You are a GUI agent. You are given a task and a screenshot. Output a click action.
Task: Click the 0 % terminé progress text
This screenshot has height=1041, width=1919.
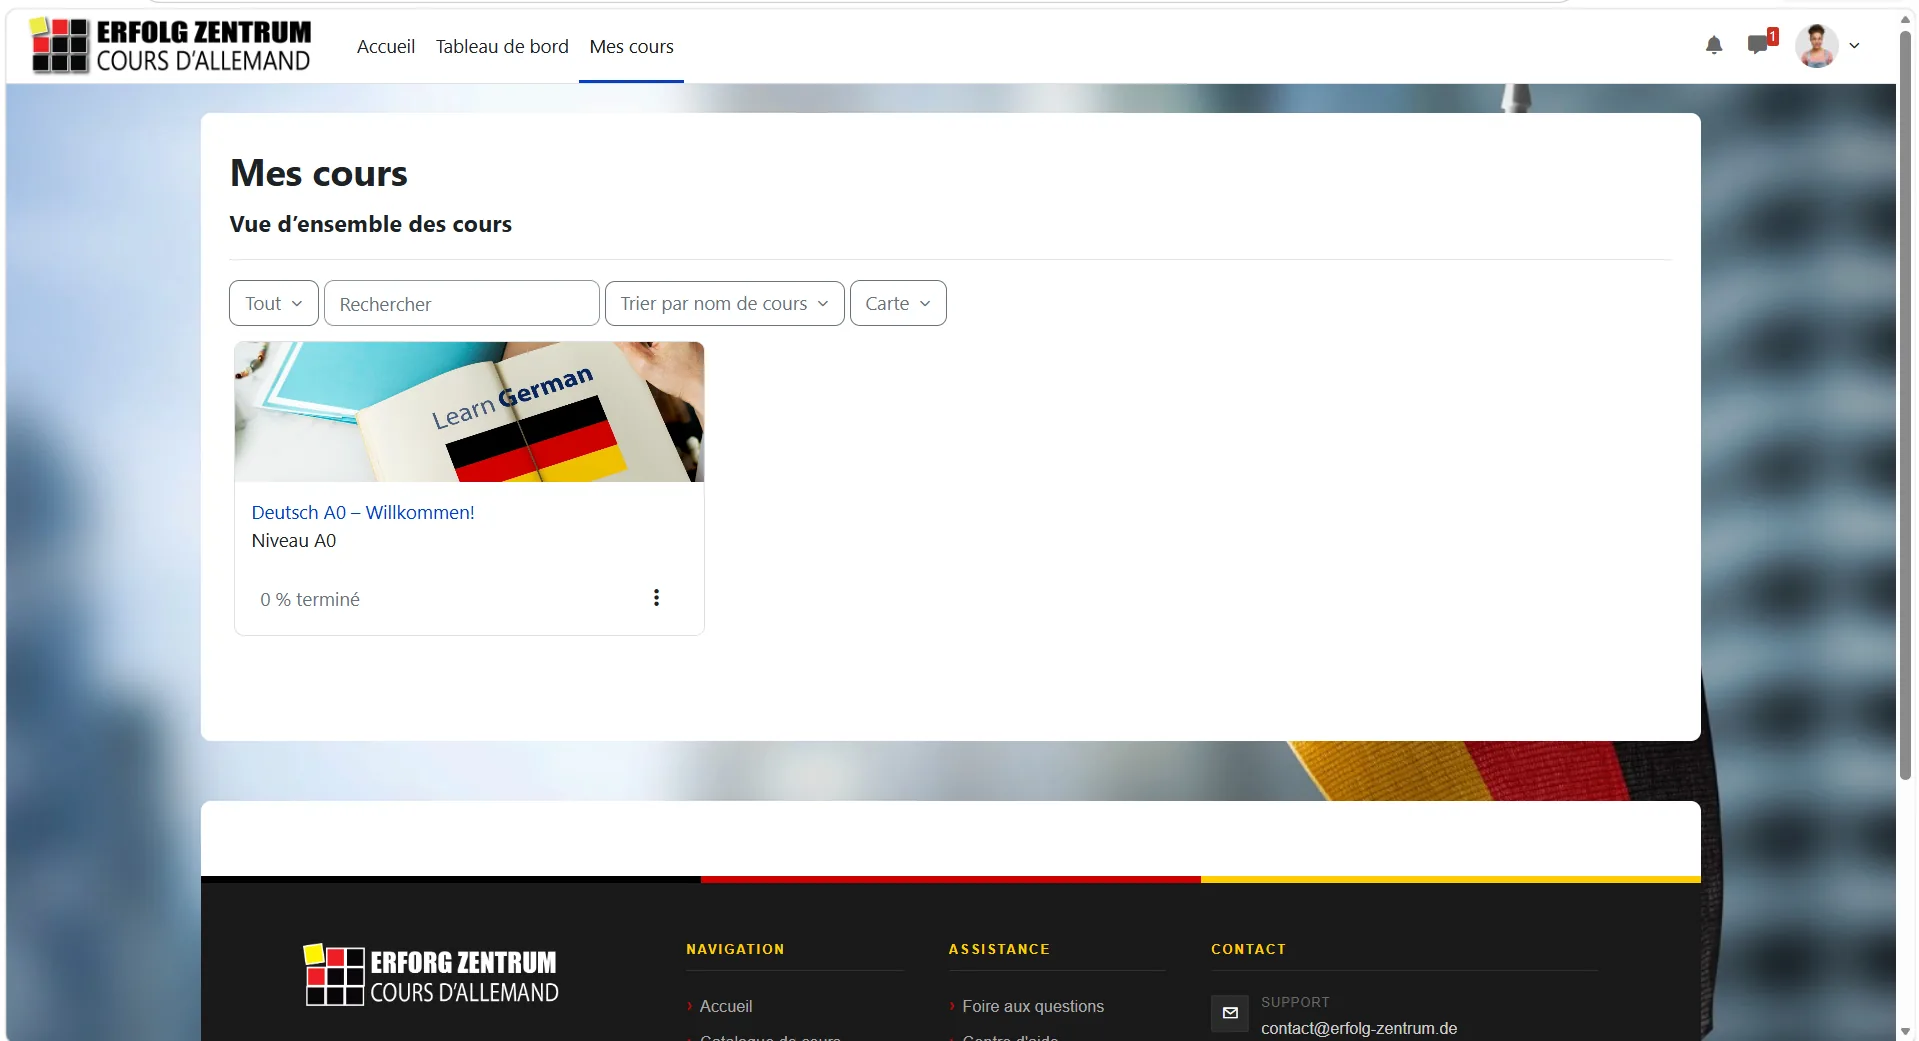(310, 599)
